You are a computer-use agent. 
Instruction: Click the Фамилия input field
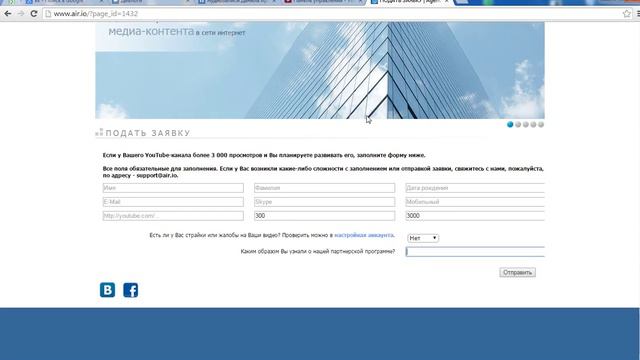pos(324,188)
